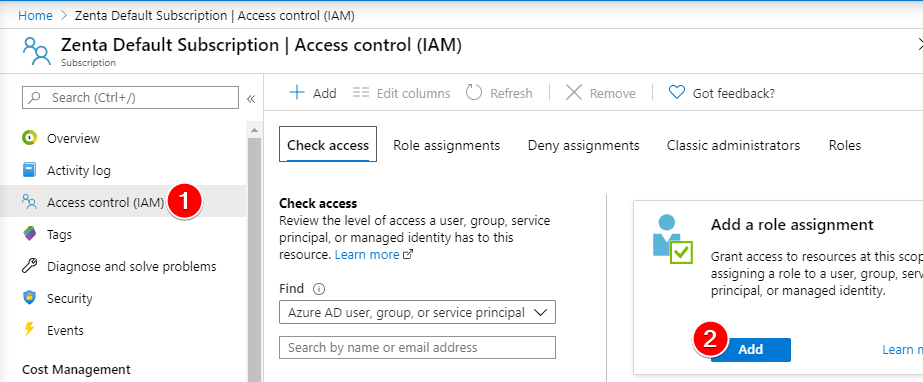
Task: Click the plus Add icon in toolbar
Action: click(x=297, y=92)
